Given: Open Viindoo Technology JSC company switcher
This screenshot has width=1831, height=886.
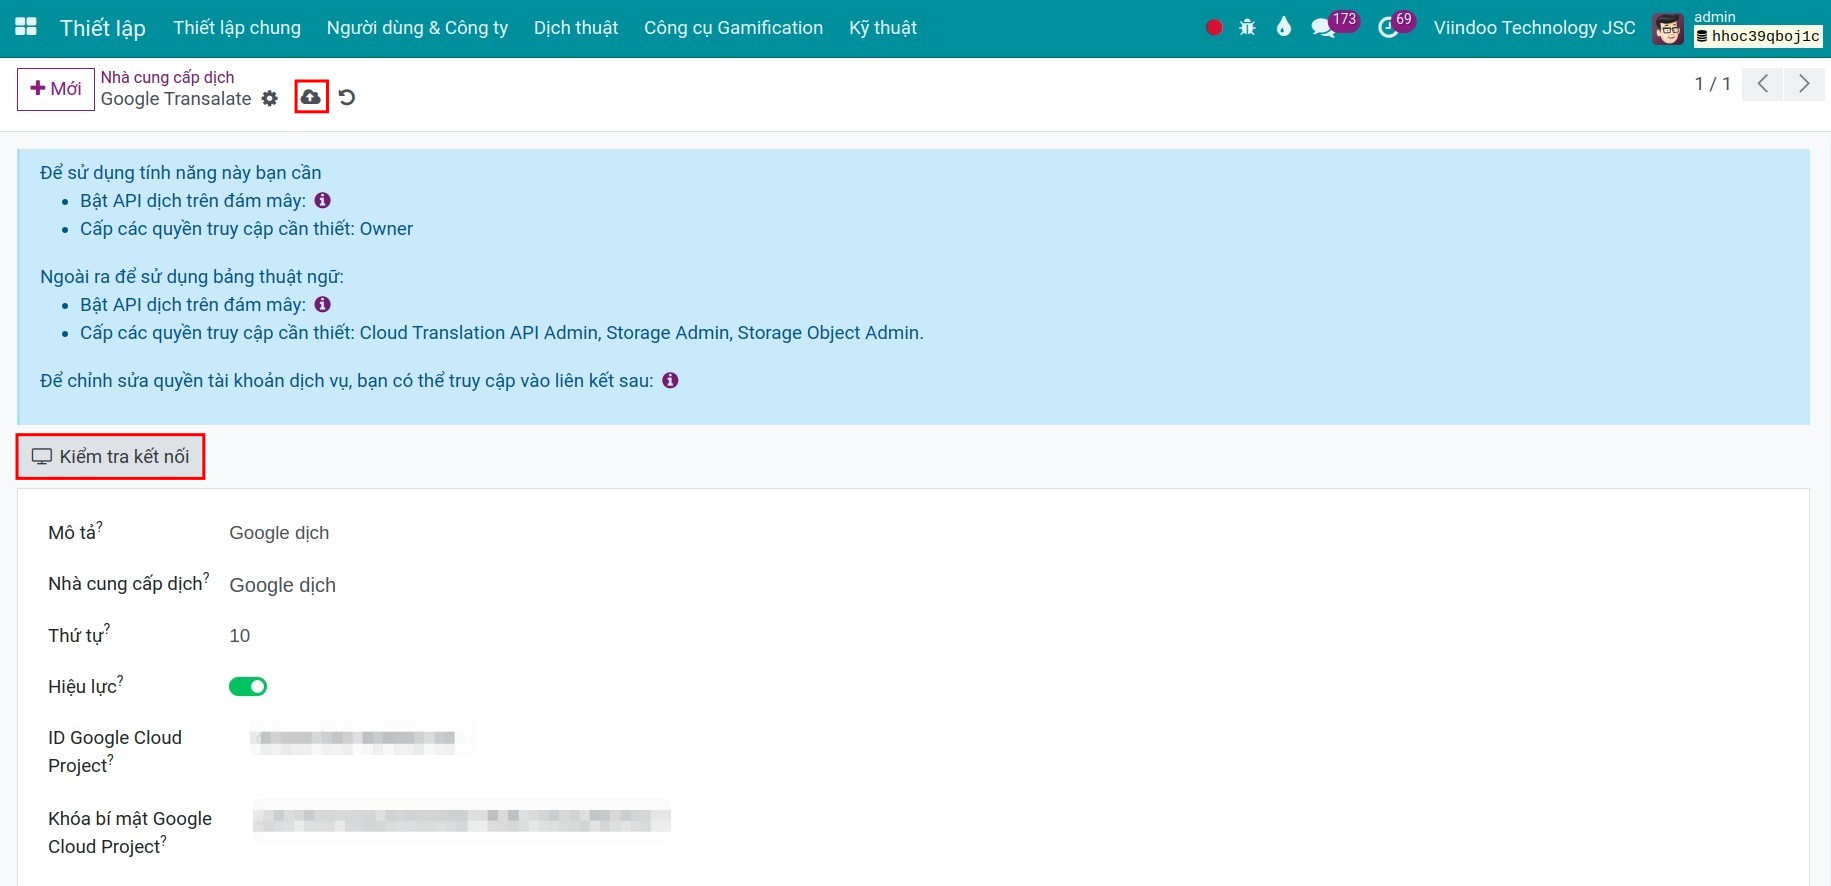Looking at the screenshot, I should 1534,28.
